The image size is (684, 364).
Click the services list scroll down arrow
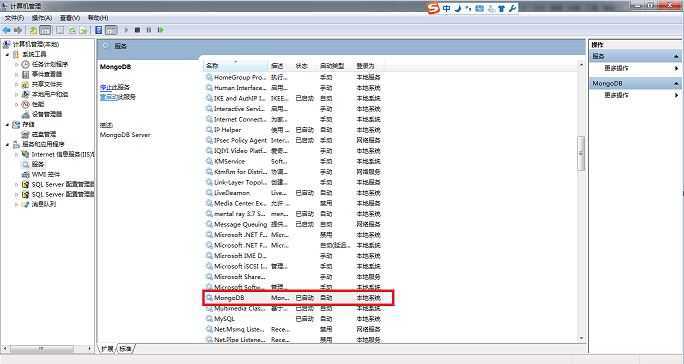[x=581, y=339]
